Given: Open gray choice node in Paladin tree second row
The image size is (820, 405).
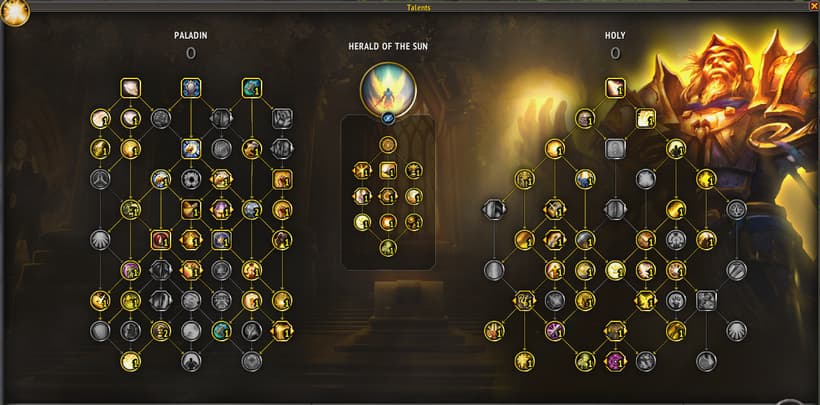Looking at the screenshot, I should pos(221,119).
